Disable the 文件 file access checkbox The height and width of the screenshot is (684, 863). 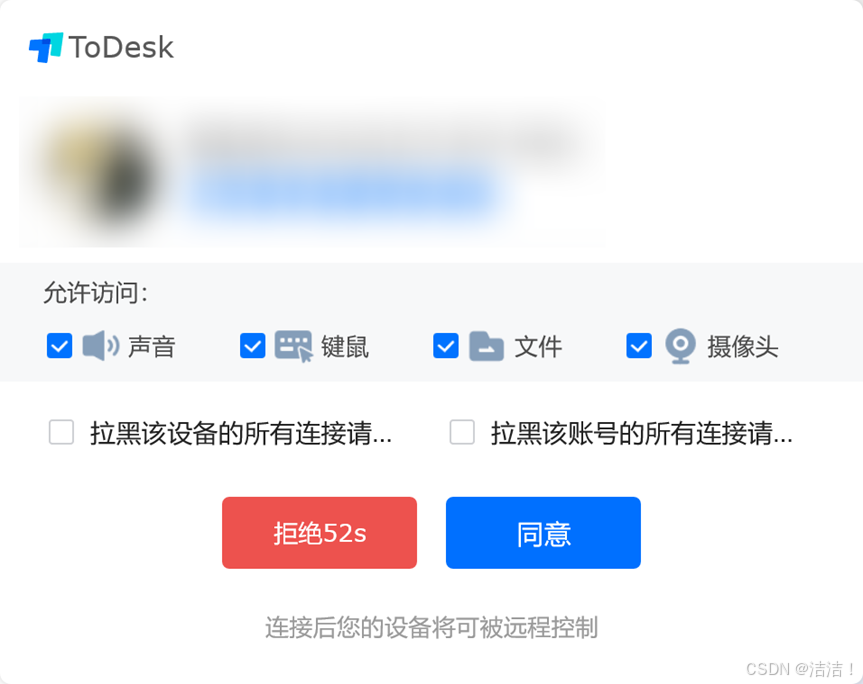pyautogui.click(x=446, y=346)
